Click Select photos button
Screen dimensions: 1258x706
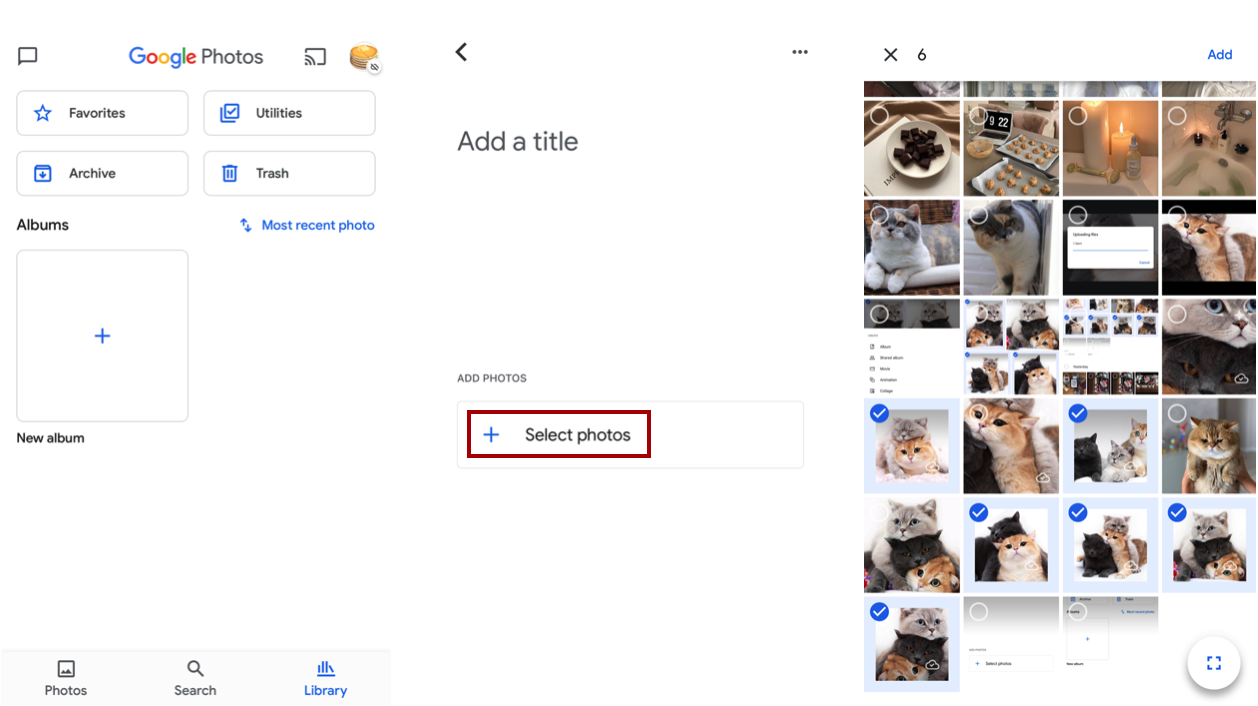pyautogui.click(x=559, y=435)
